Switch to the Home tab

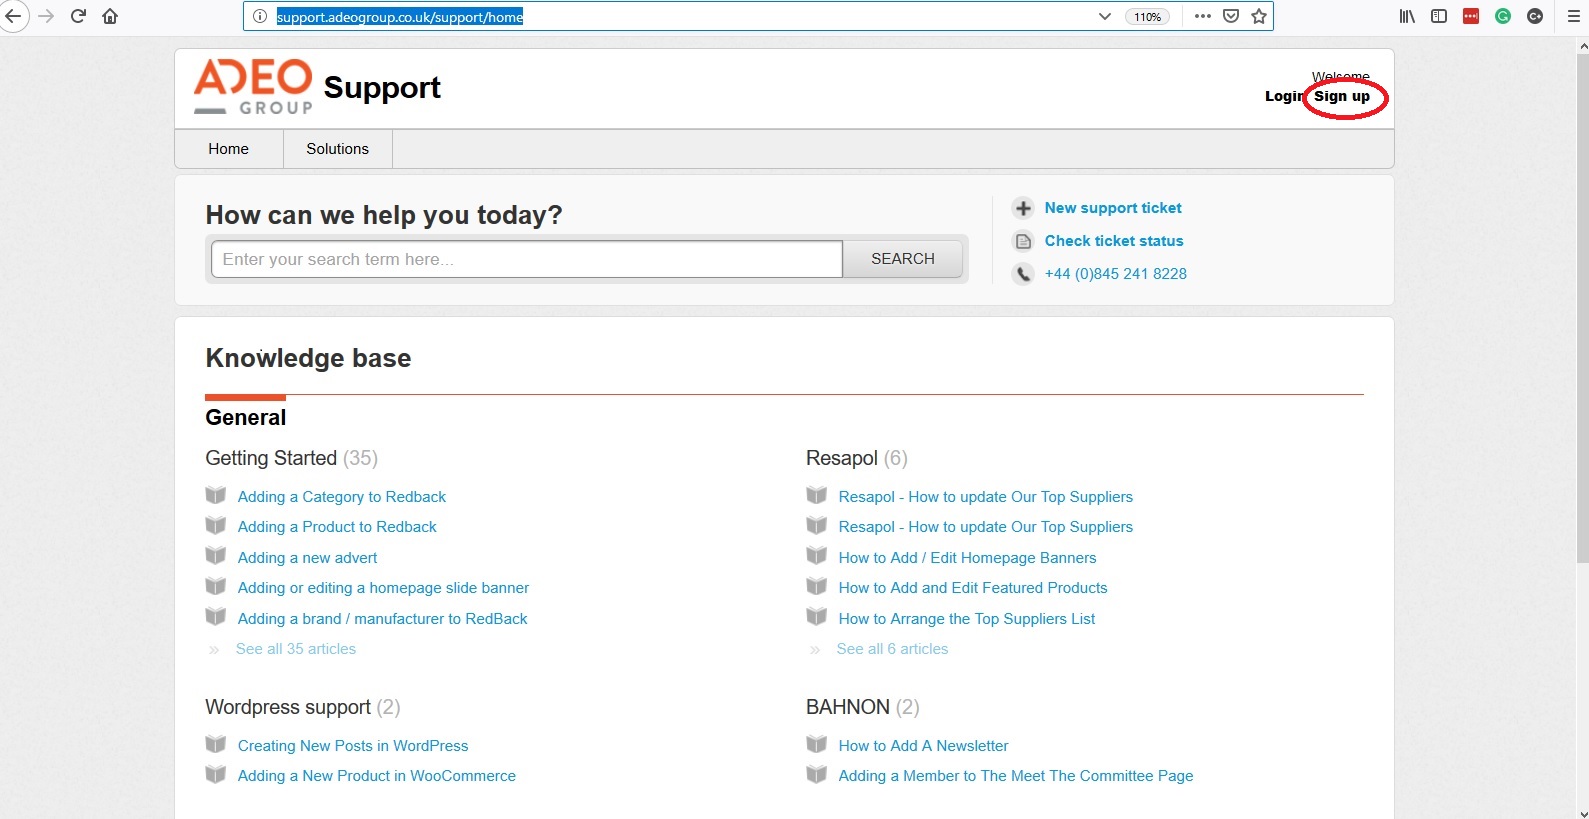[x=228, y=148]
